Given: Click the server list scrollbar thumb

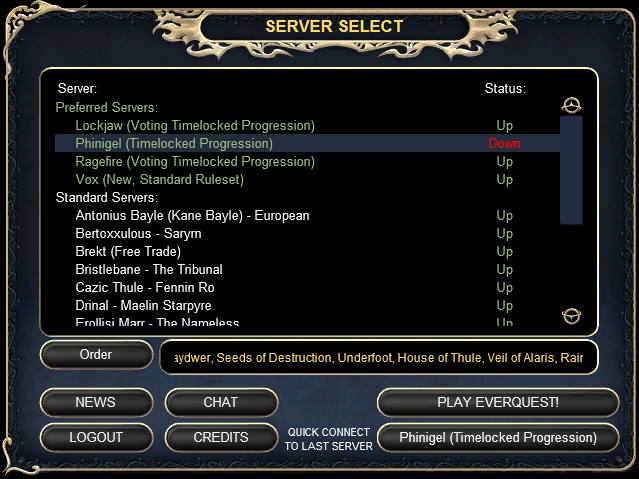Looking at the screenshot, I should click(571, 170).
